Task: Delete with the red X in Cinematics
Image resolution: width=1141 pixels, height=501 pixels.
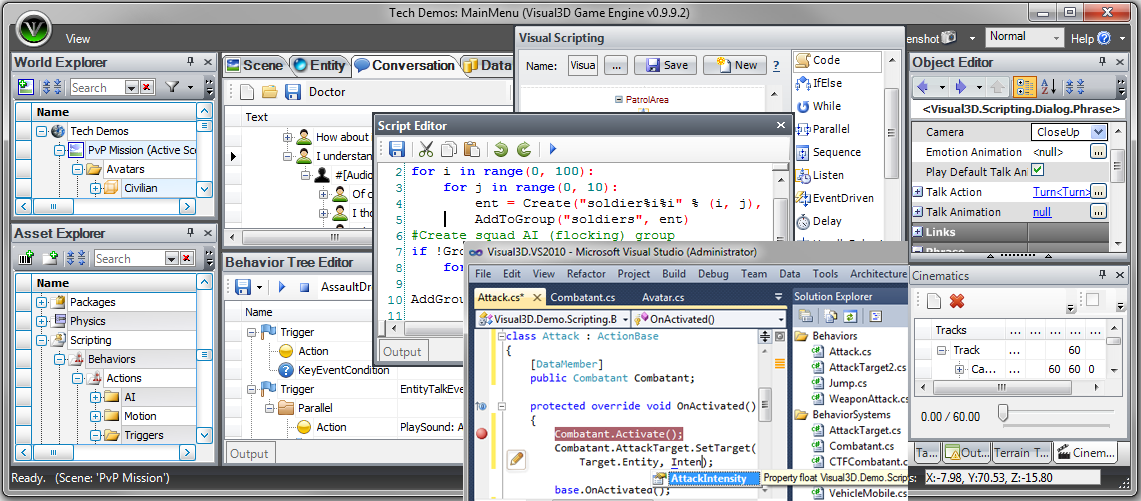Action: point(957,301)
